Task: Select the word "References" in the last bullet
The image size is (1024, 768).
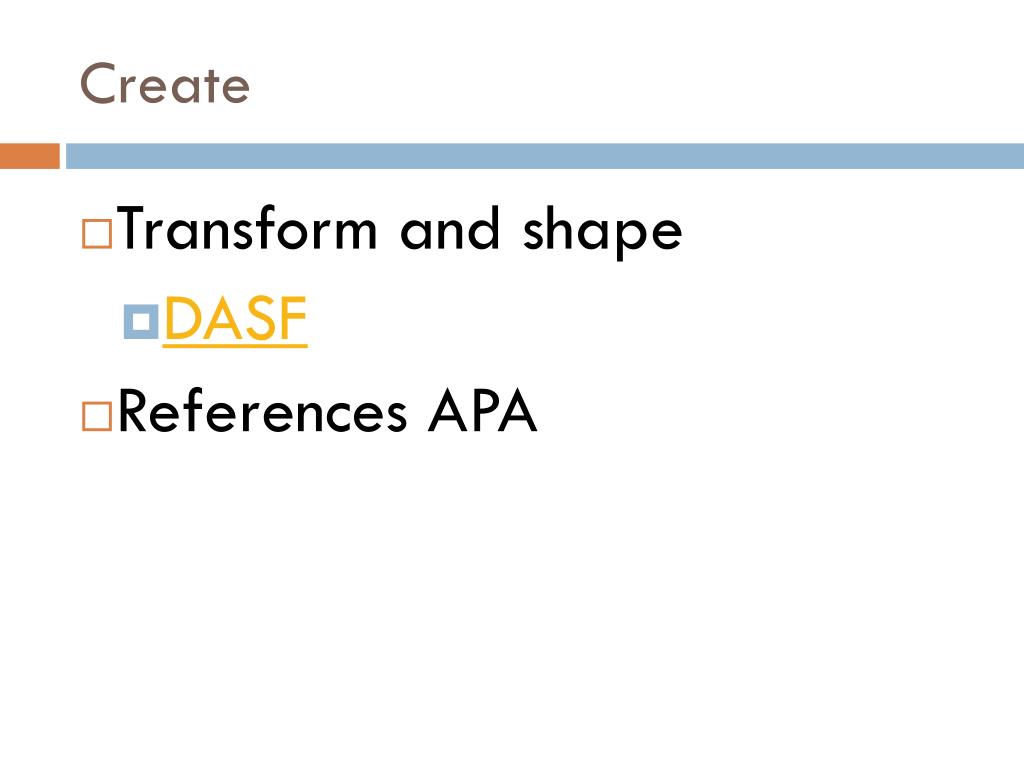Action: 263,411
